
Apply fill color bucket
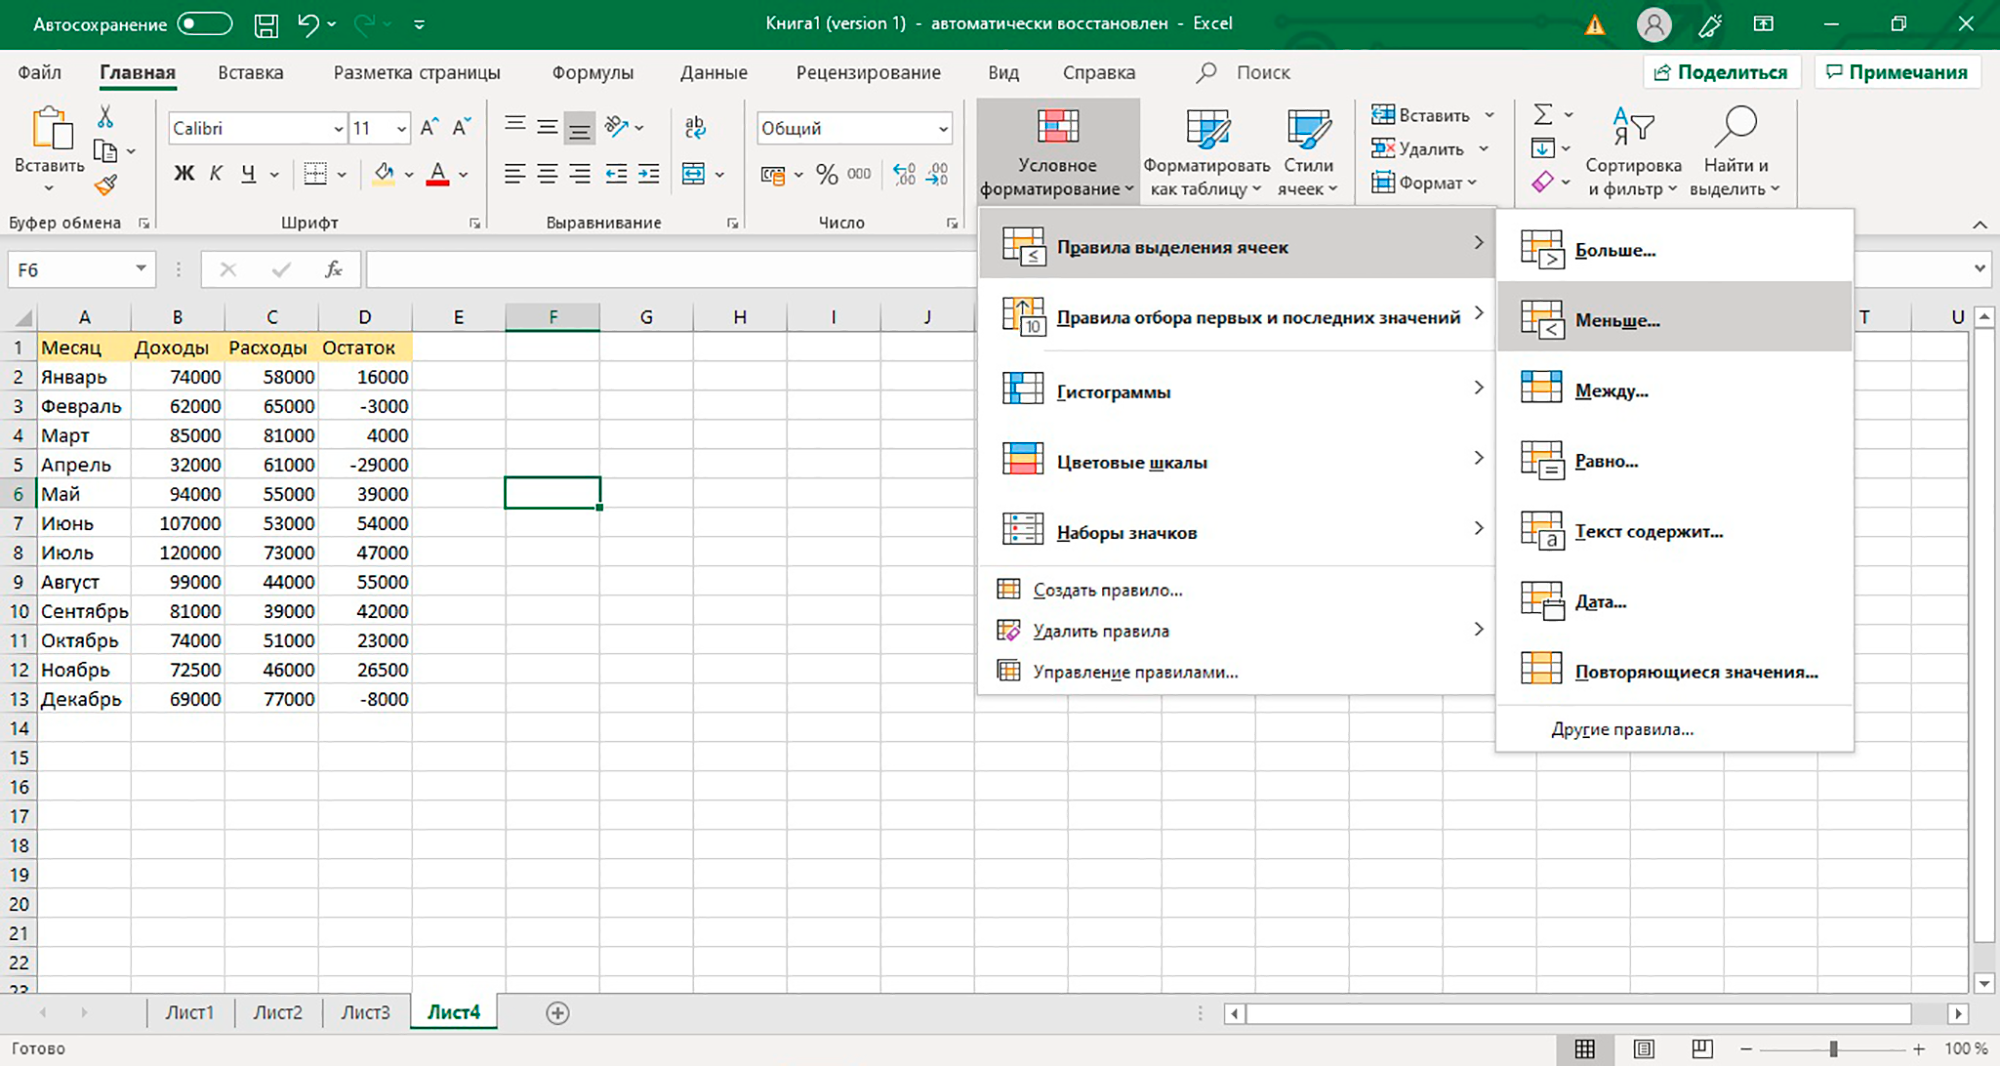pyautogui.click(x=383, y=173)
